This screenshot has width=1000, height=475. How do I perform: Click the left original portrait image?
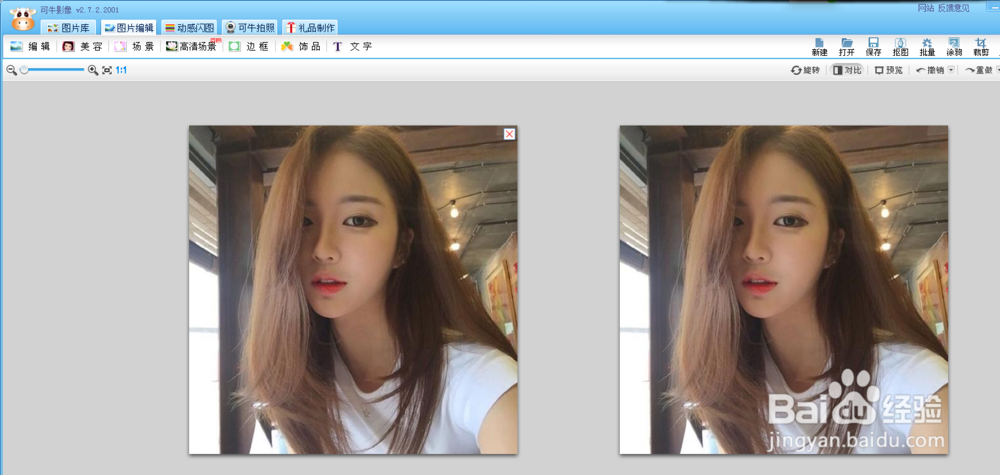[x=353, y=289]
